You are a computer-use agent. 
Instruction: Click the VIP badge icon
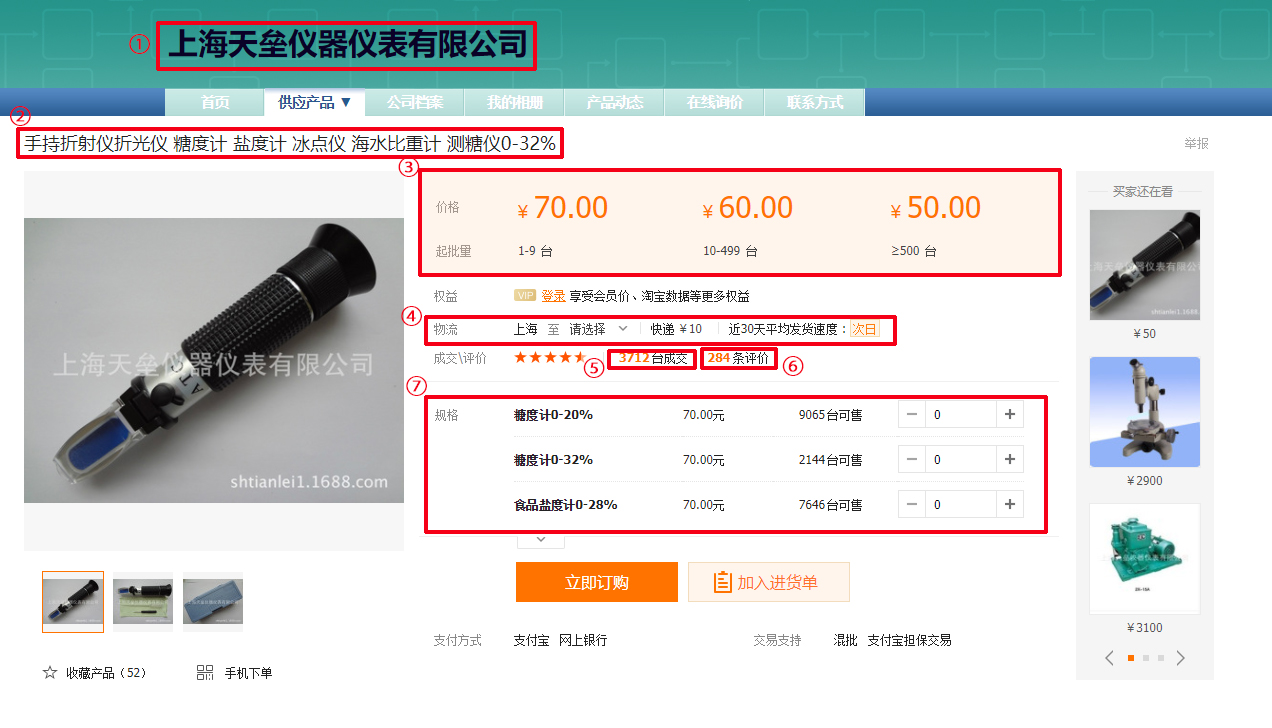[x=525, y=296]
